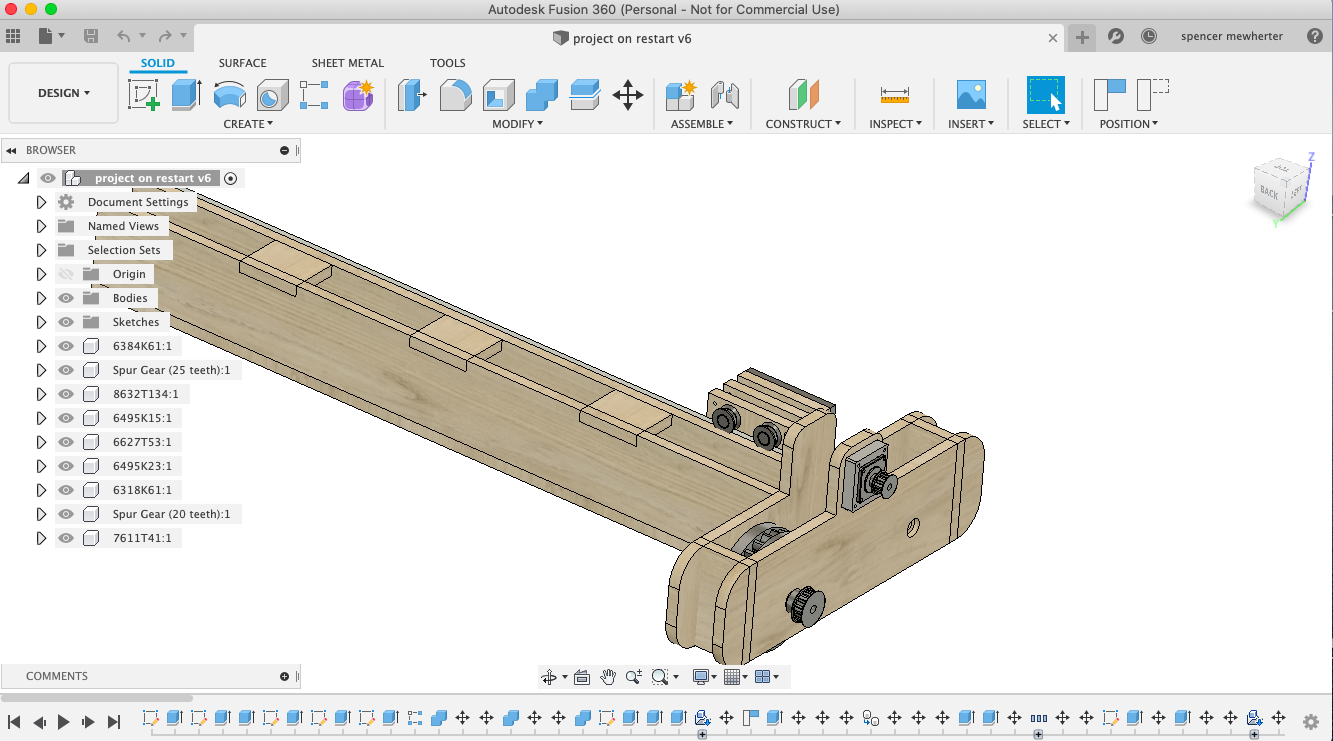1333x741 pixels.
Task: Jump to the timeline beginning
Action: pos(14,721)
